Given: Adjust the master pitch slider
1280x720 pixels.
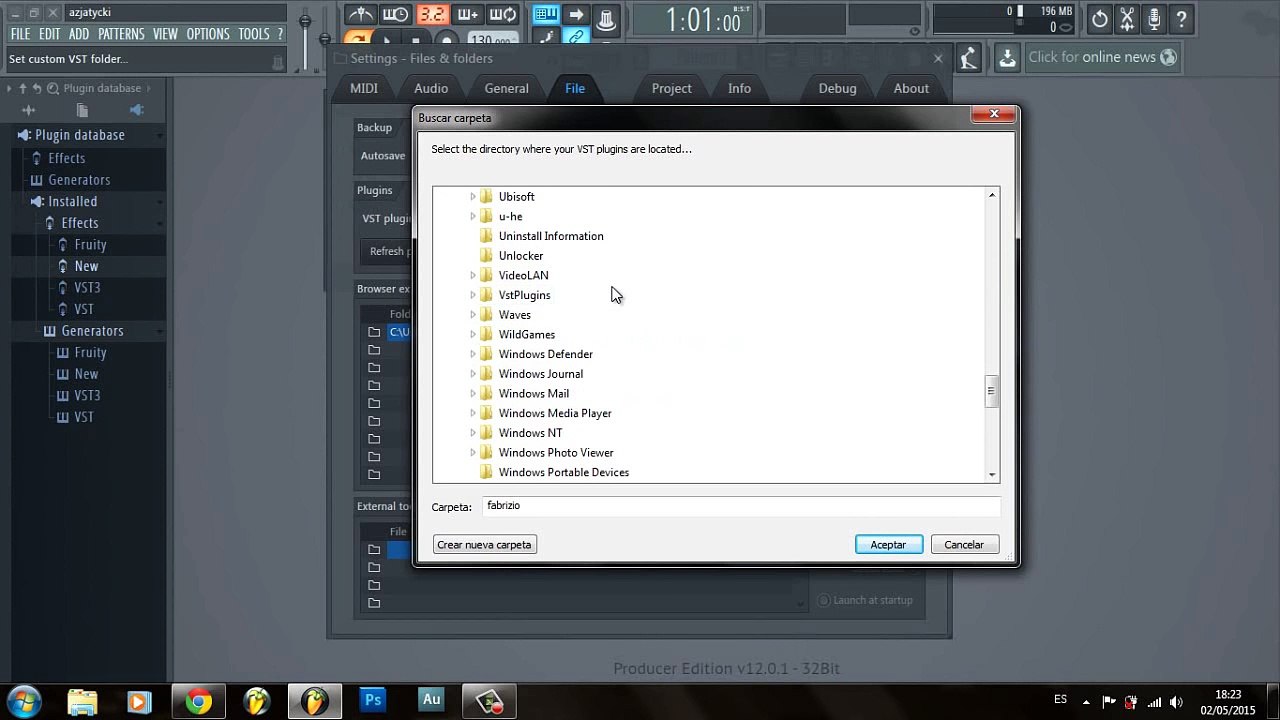Looking at the screenshot, I should [x=325, y=38].
